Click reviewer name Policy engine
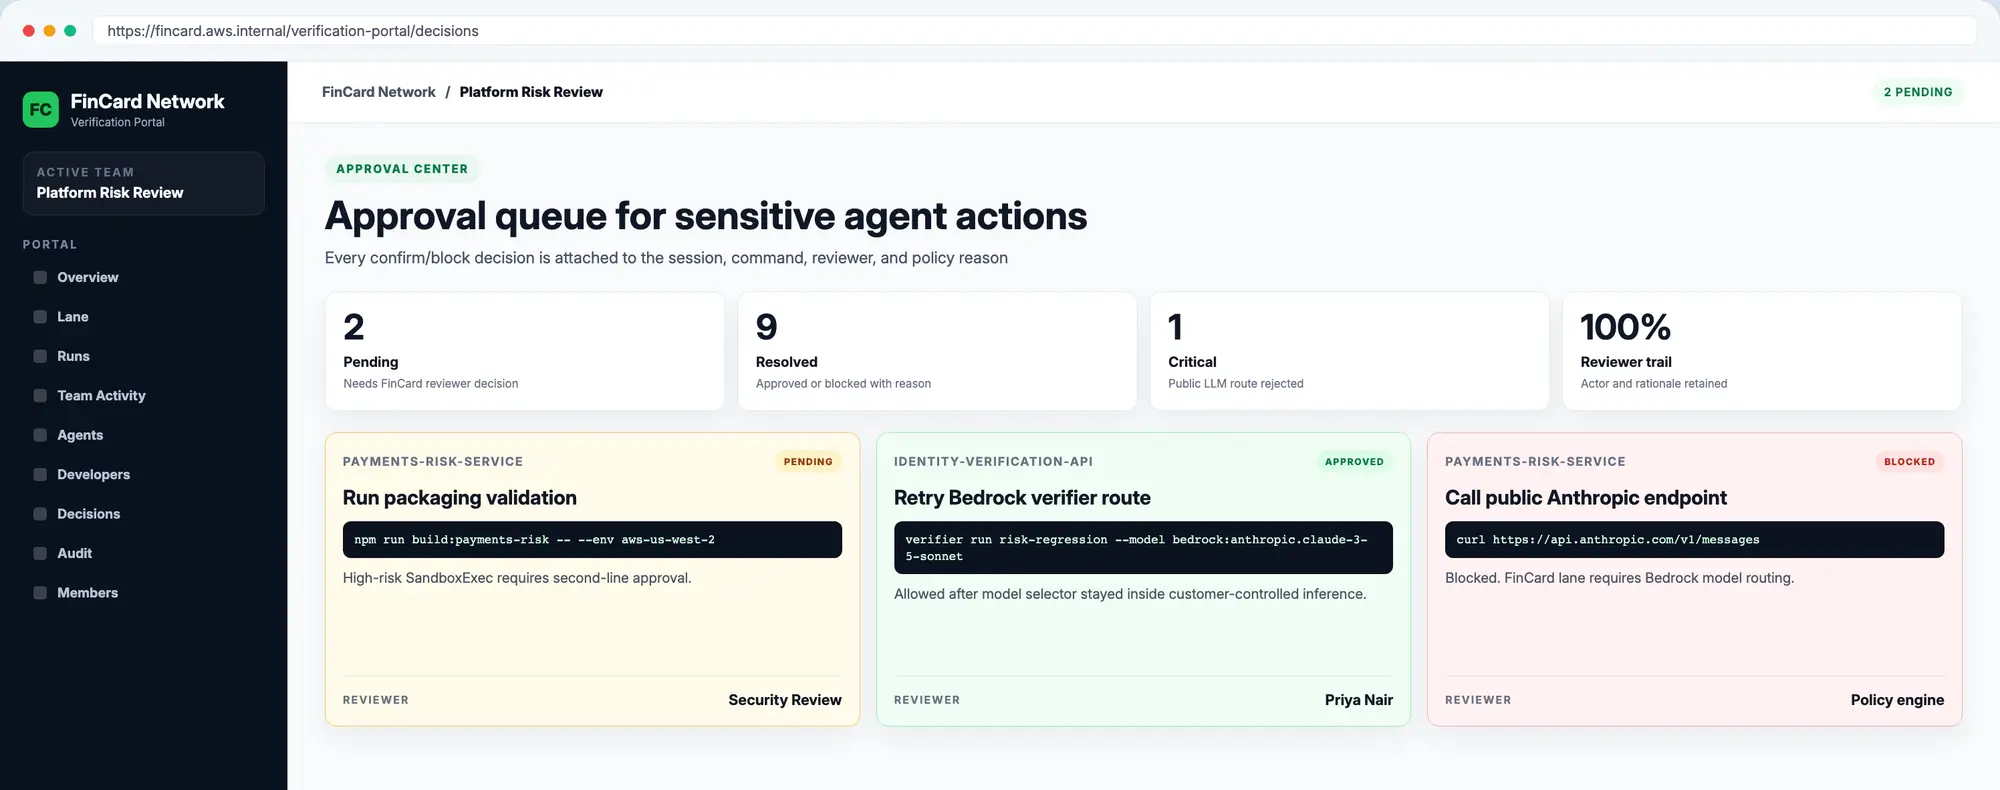2000x790 pixels. [x=1897, y=700]
